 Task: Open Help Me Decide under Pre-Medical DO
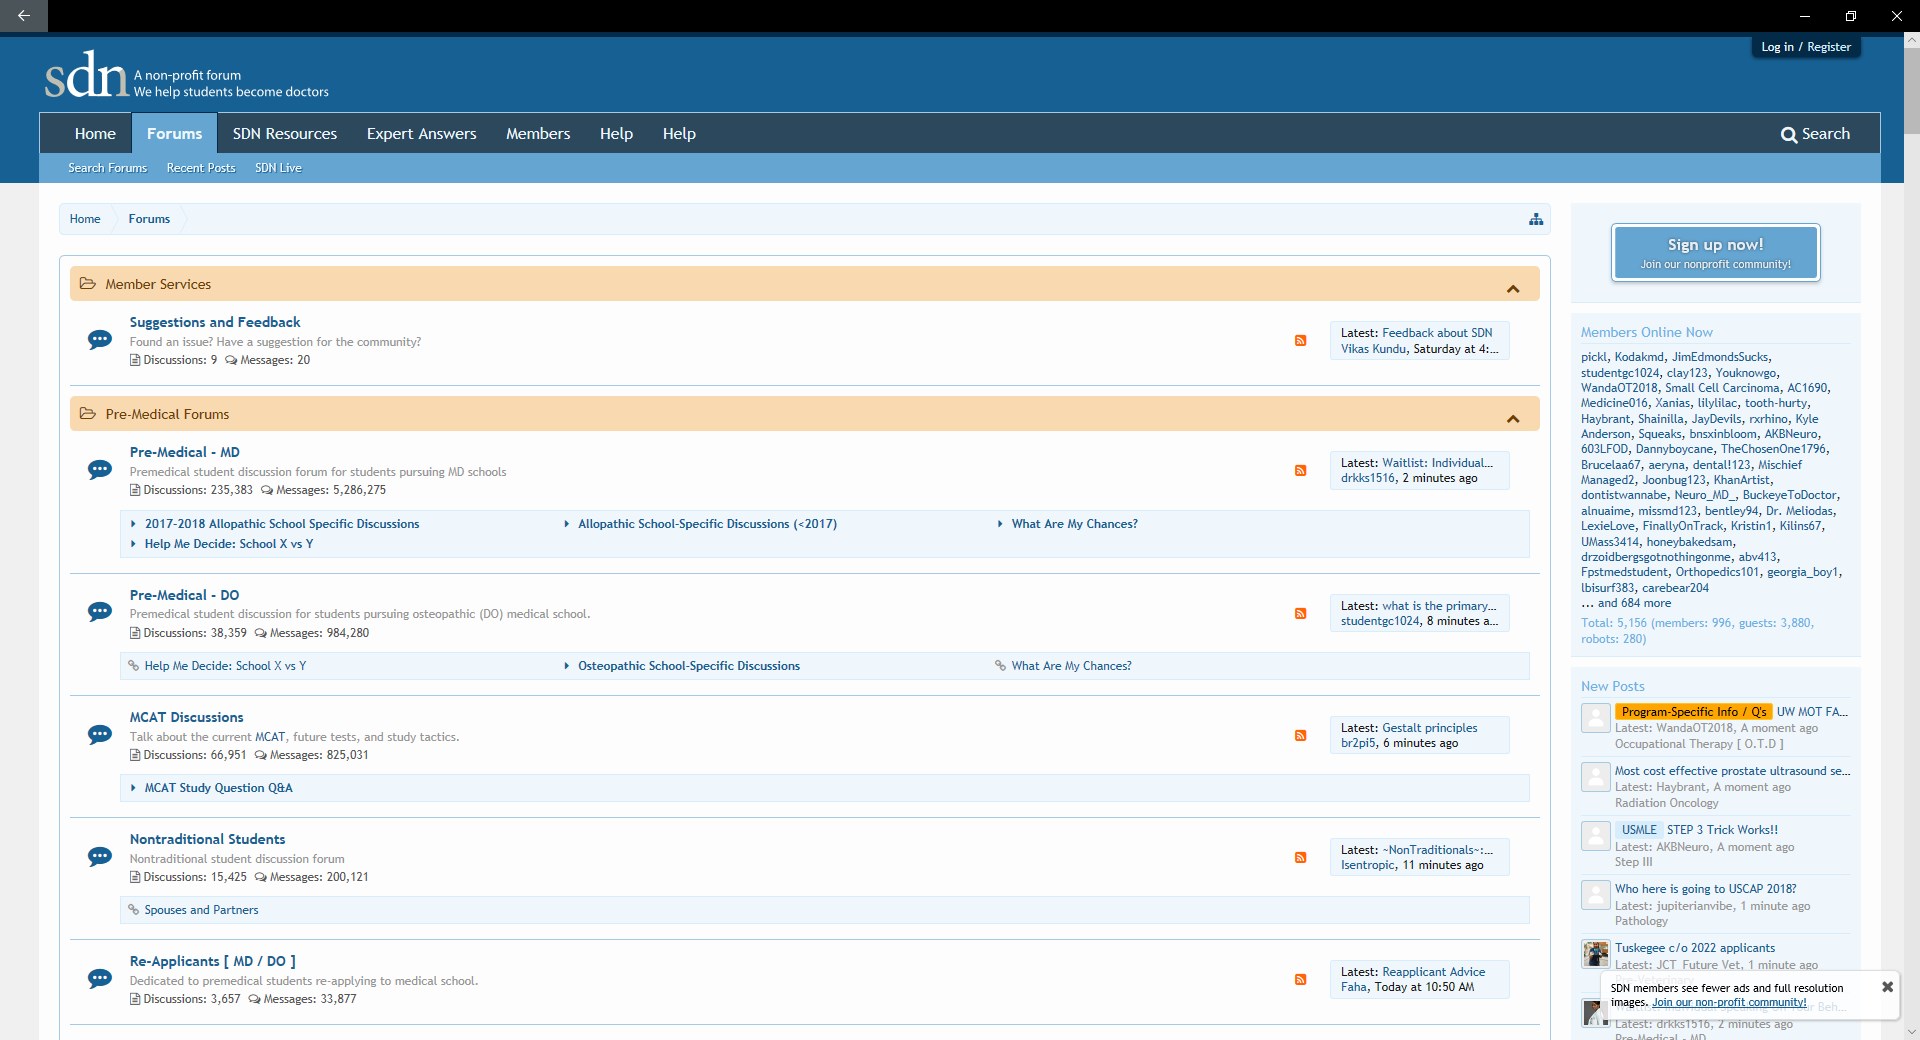coord(225,666)
